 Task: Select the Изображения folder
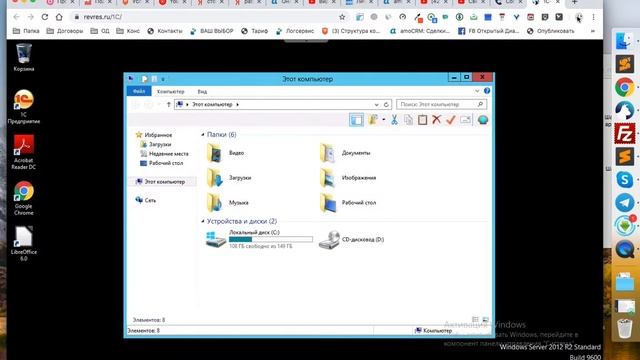click(x=348, y=178)
